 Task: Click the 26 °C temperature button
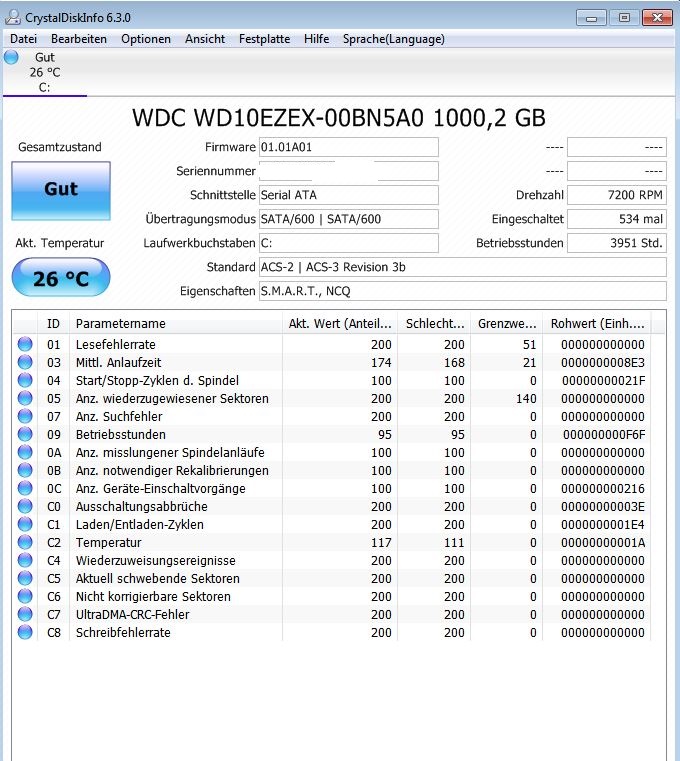pos(61,277)
